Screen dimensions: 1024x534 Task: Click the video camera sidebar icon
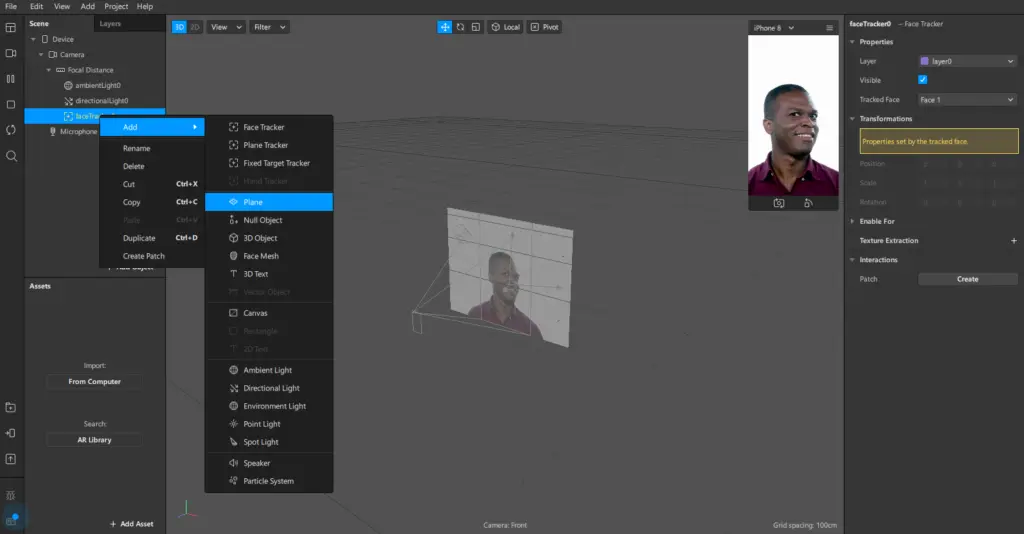point(11,53)
